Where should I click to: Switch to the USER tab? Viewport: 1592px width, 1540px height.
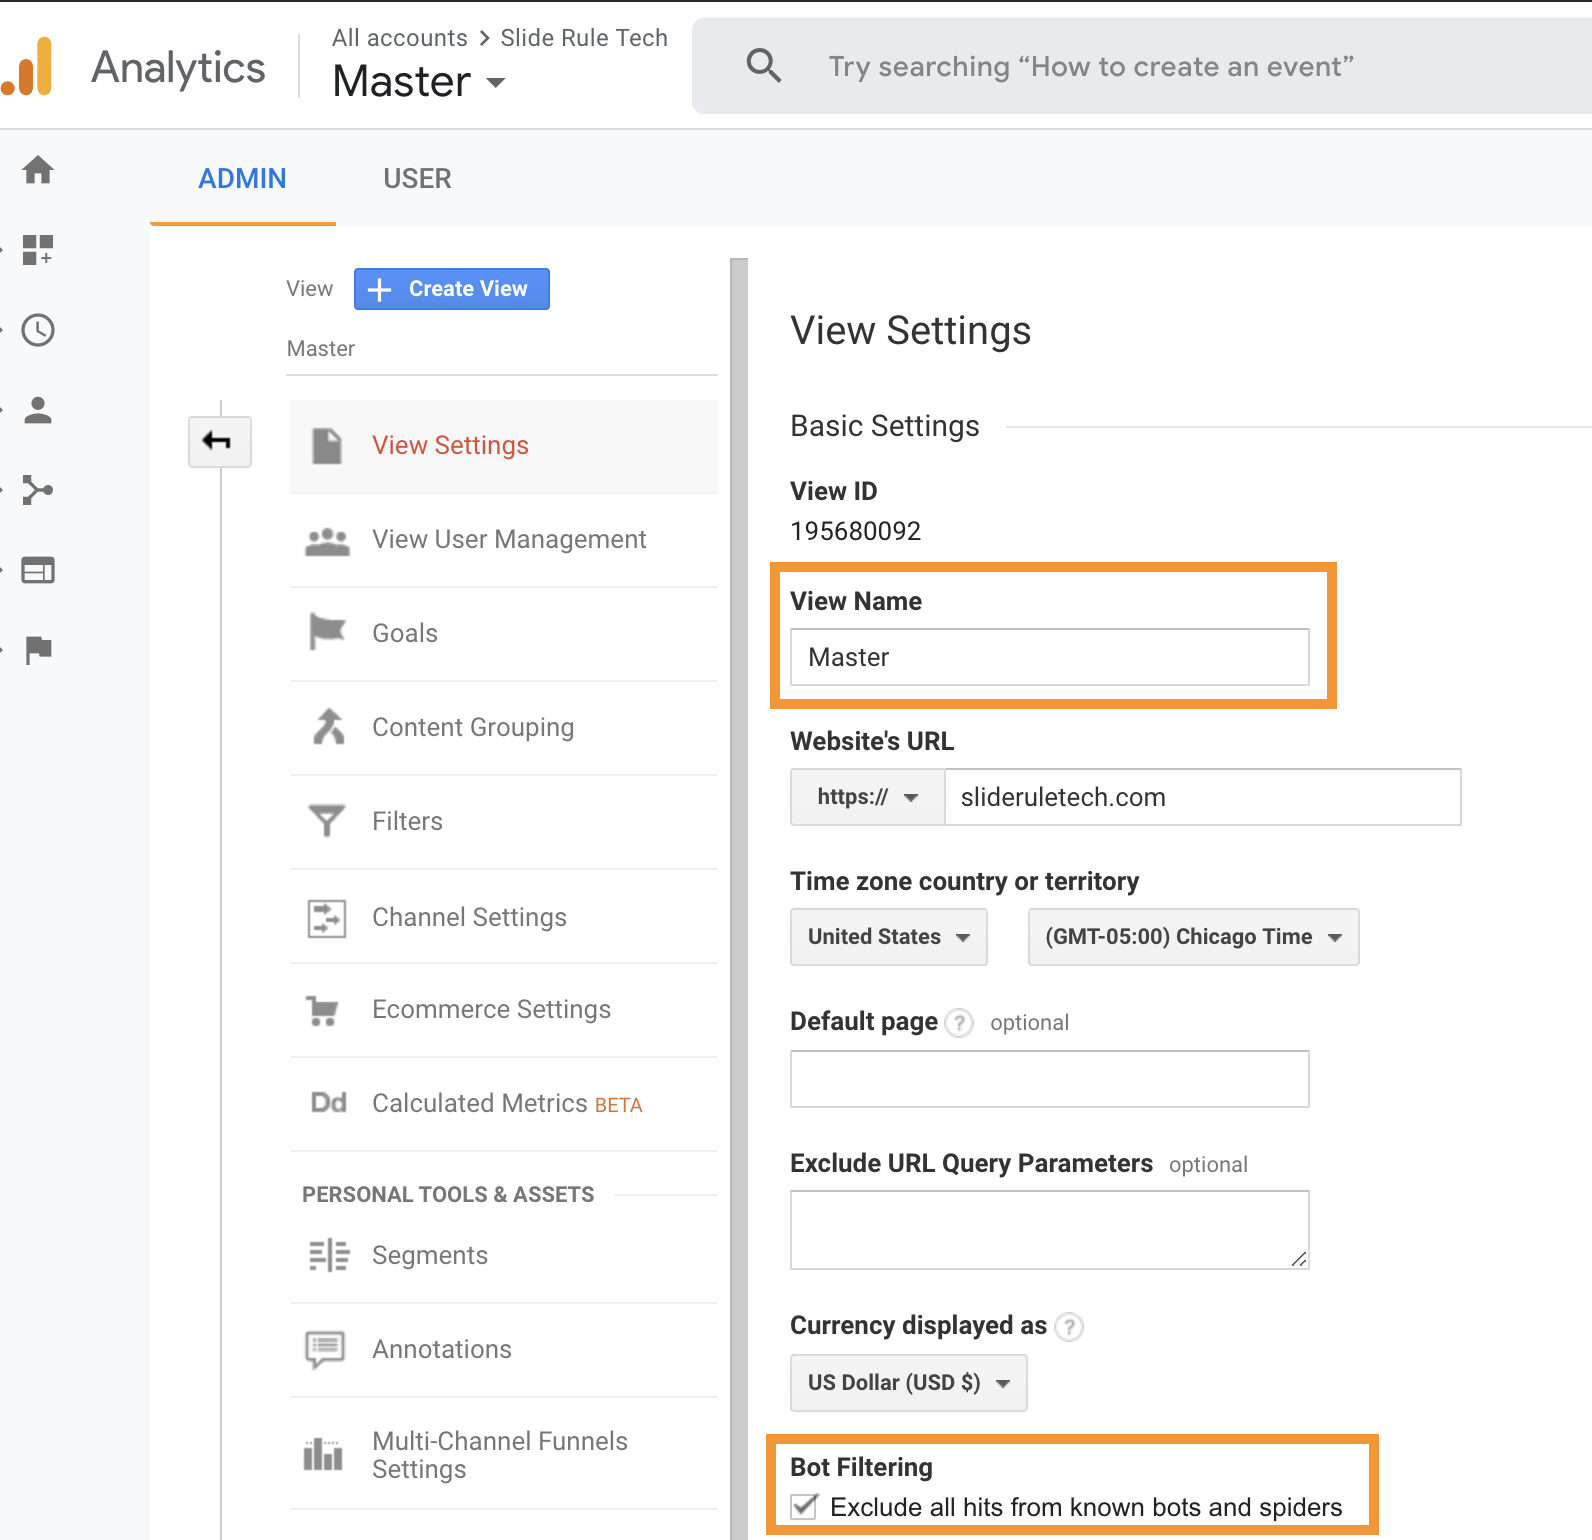click(417, 179)
